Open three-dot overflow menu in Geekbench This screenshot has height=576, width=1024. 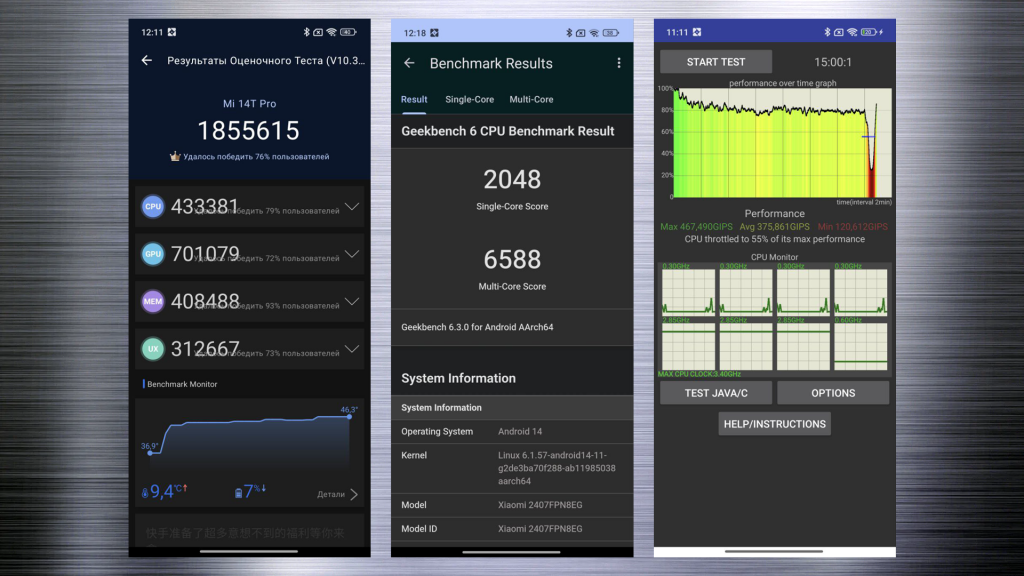pyautogui.click(x=618, y=63)
